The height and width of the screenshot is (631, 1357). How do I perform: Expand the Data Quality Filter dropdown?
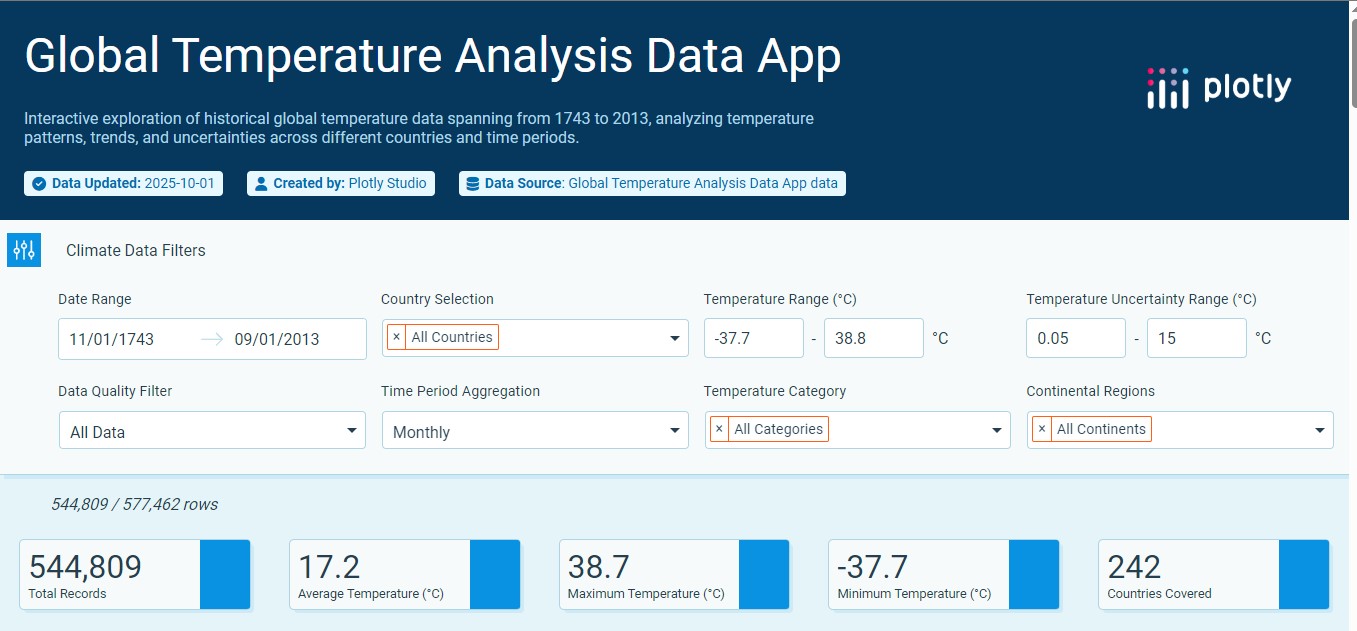(x=351, y=431)
